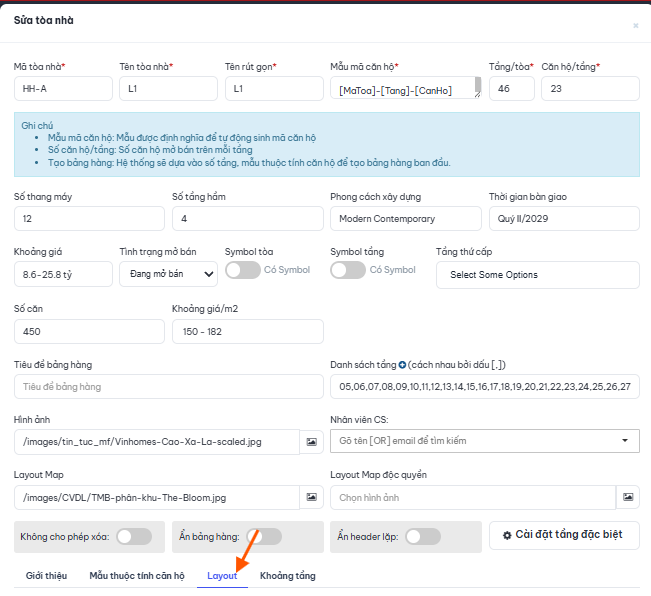651x596 pixels.
Task: Click the Thời gian bàn giao field
Action: coord(564,219)
